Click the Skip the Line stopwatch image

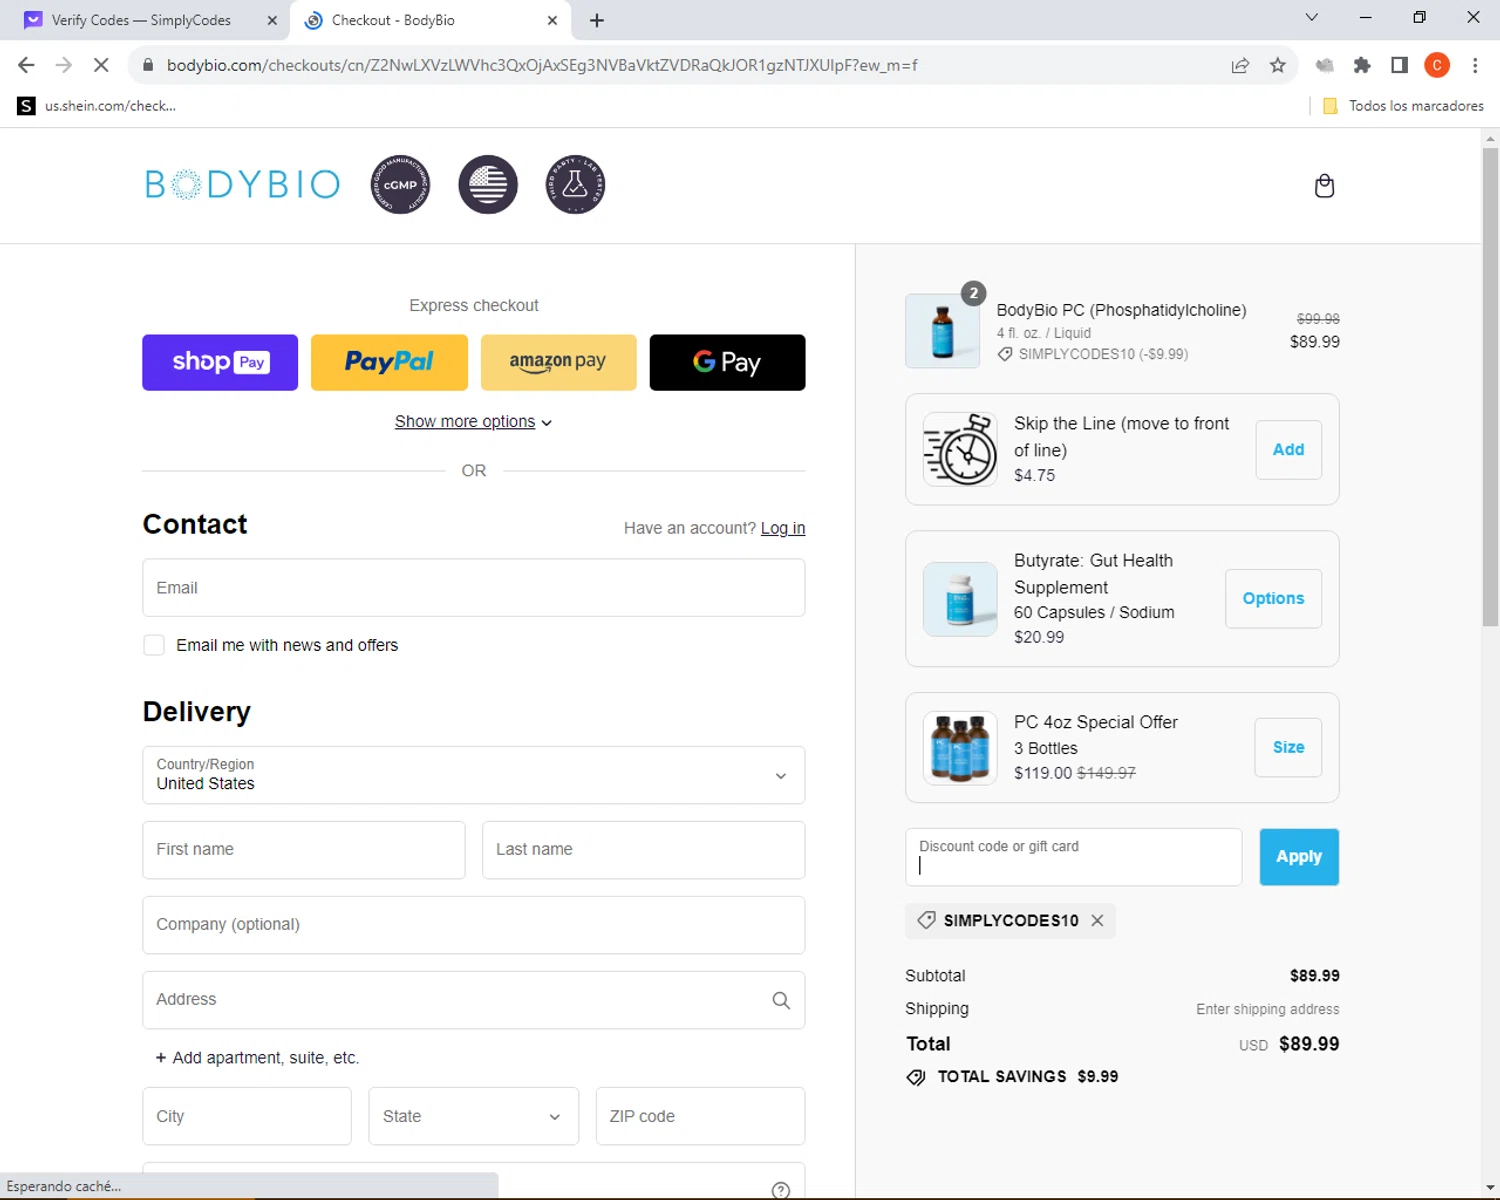pos(960,449)
